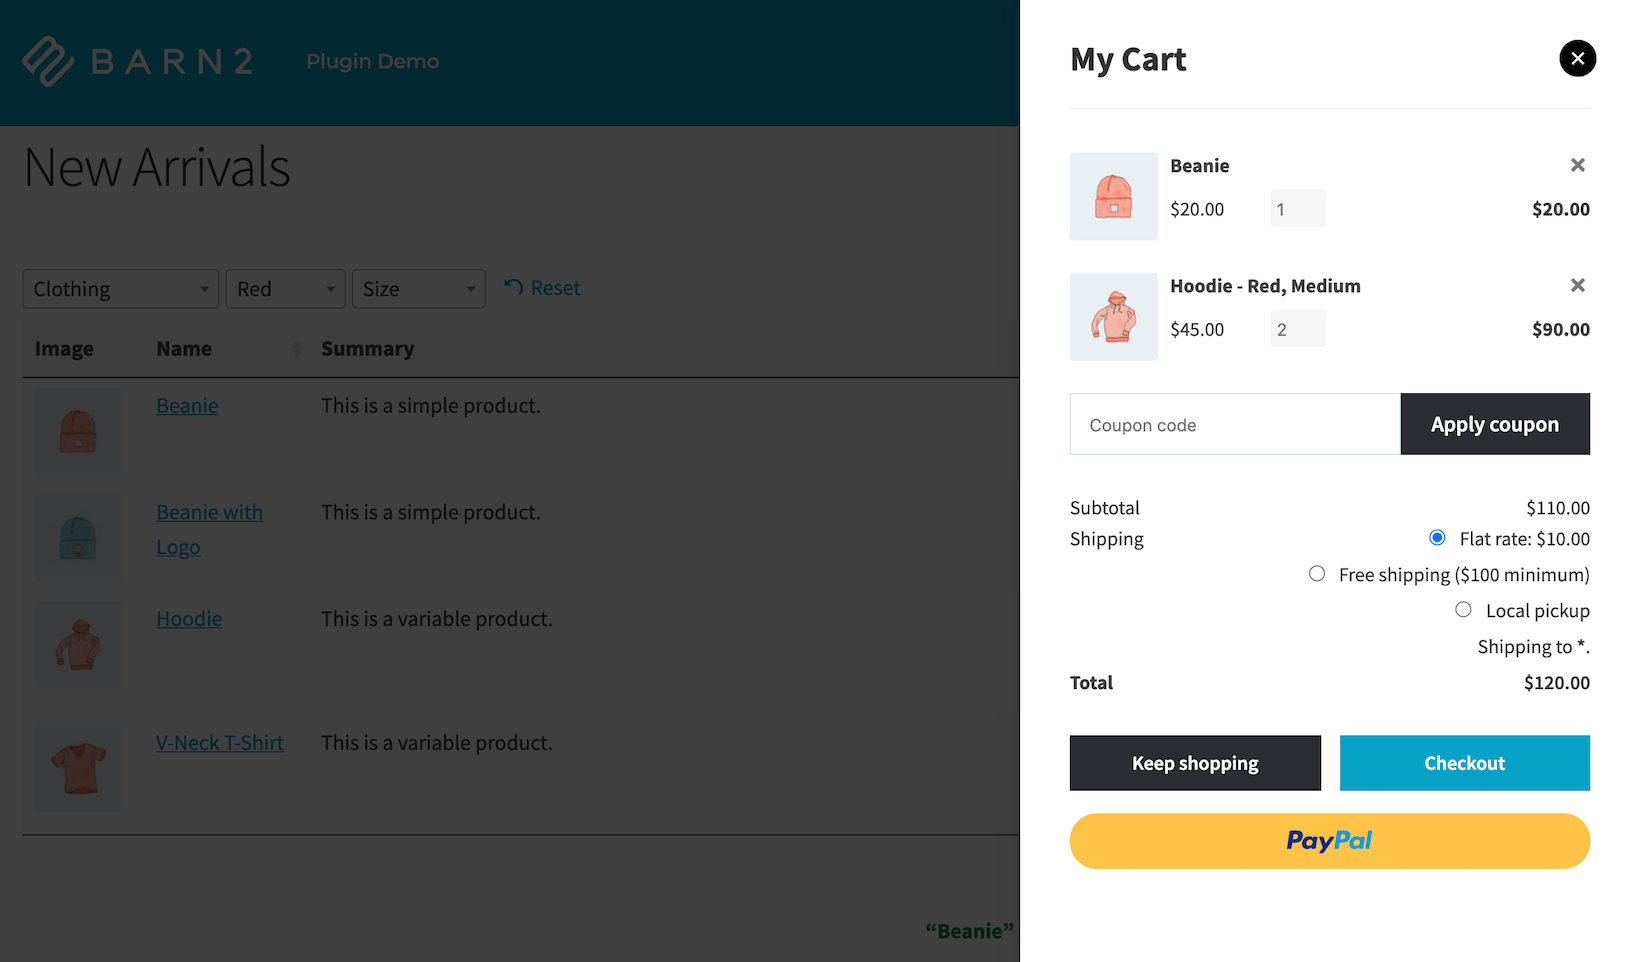The width and height of the screenshot is (1640, 962).
Task: Sort products using the Name column arrow
Action: pyautogui.click(x=297, y=349)
